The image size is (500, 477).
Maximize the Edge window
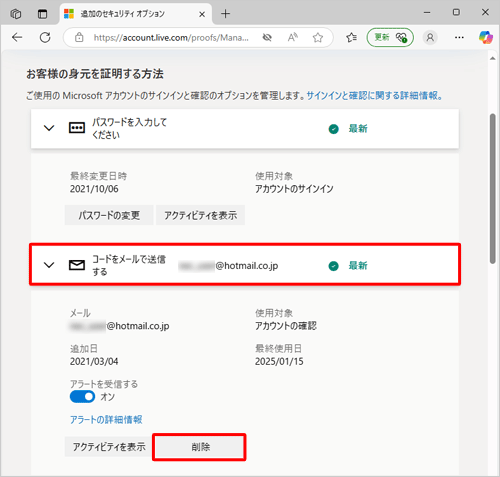click(x=456, y=13)
